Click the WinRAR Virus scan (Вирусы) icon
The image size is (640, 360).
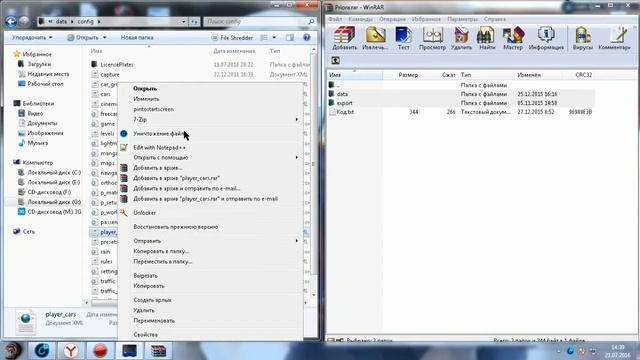click(582, 38)
